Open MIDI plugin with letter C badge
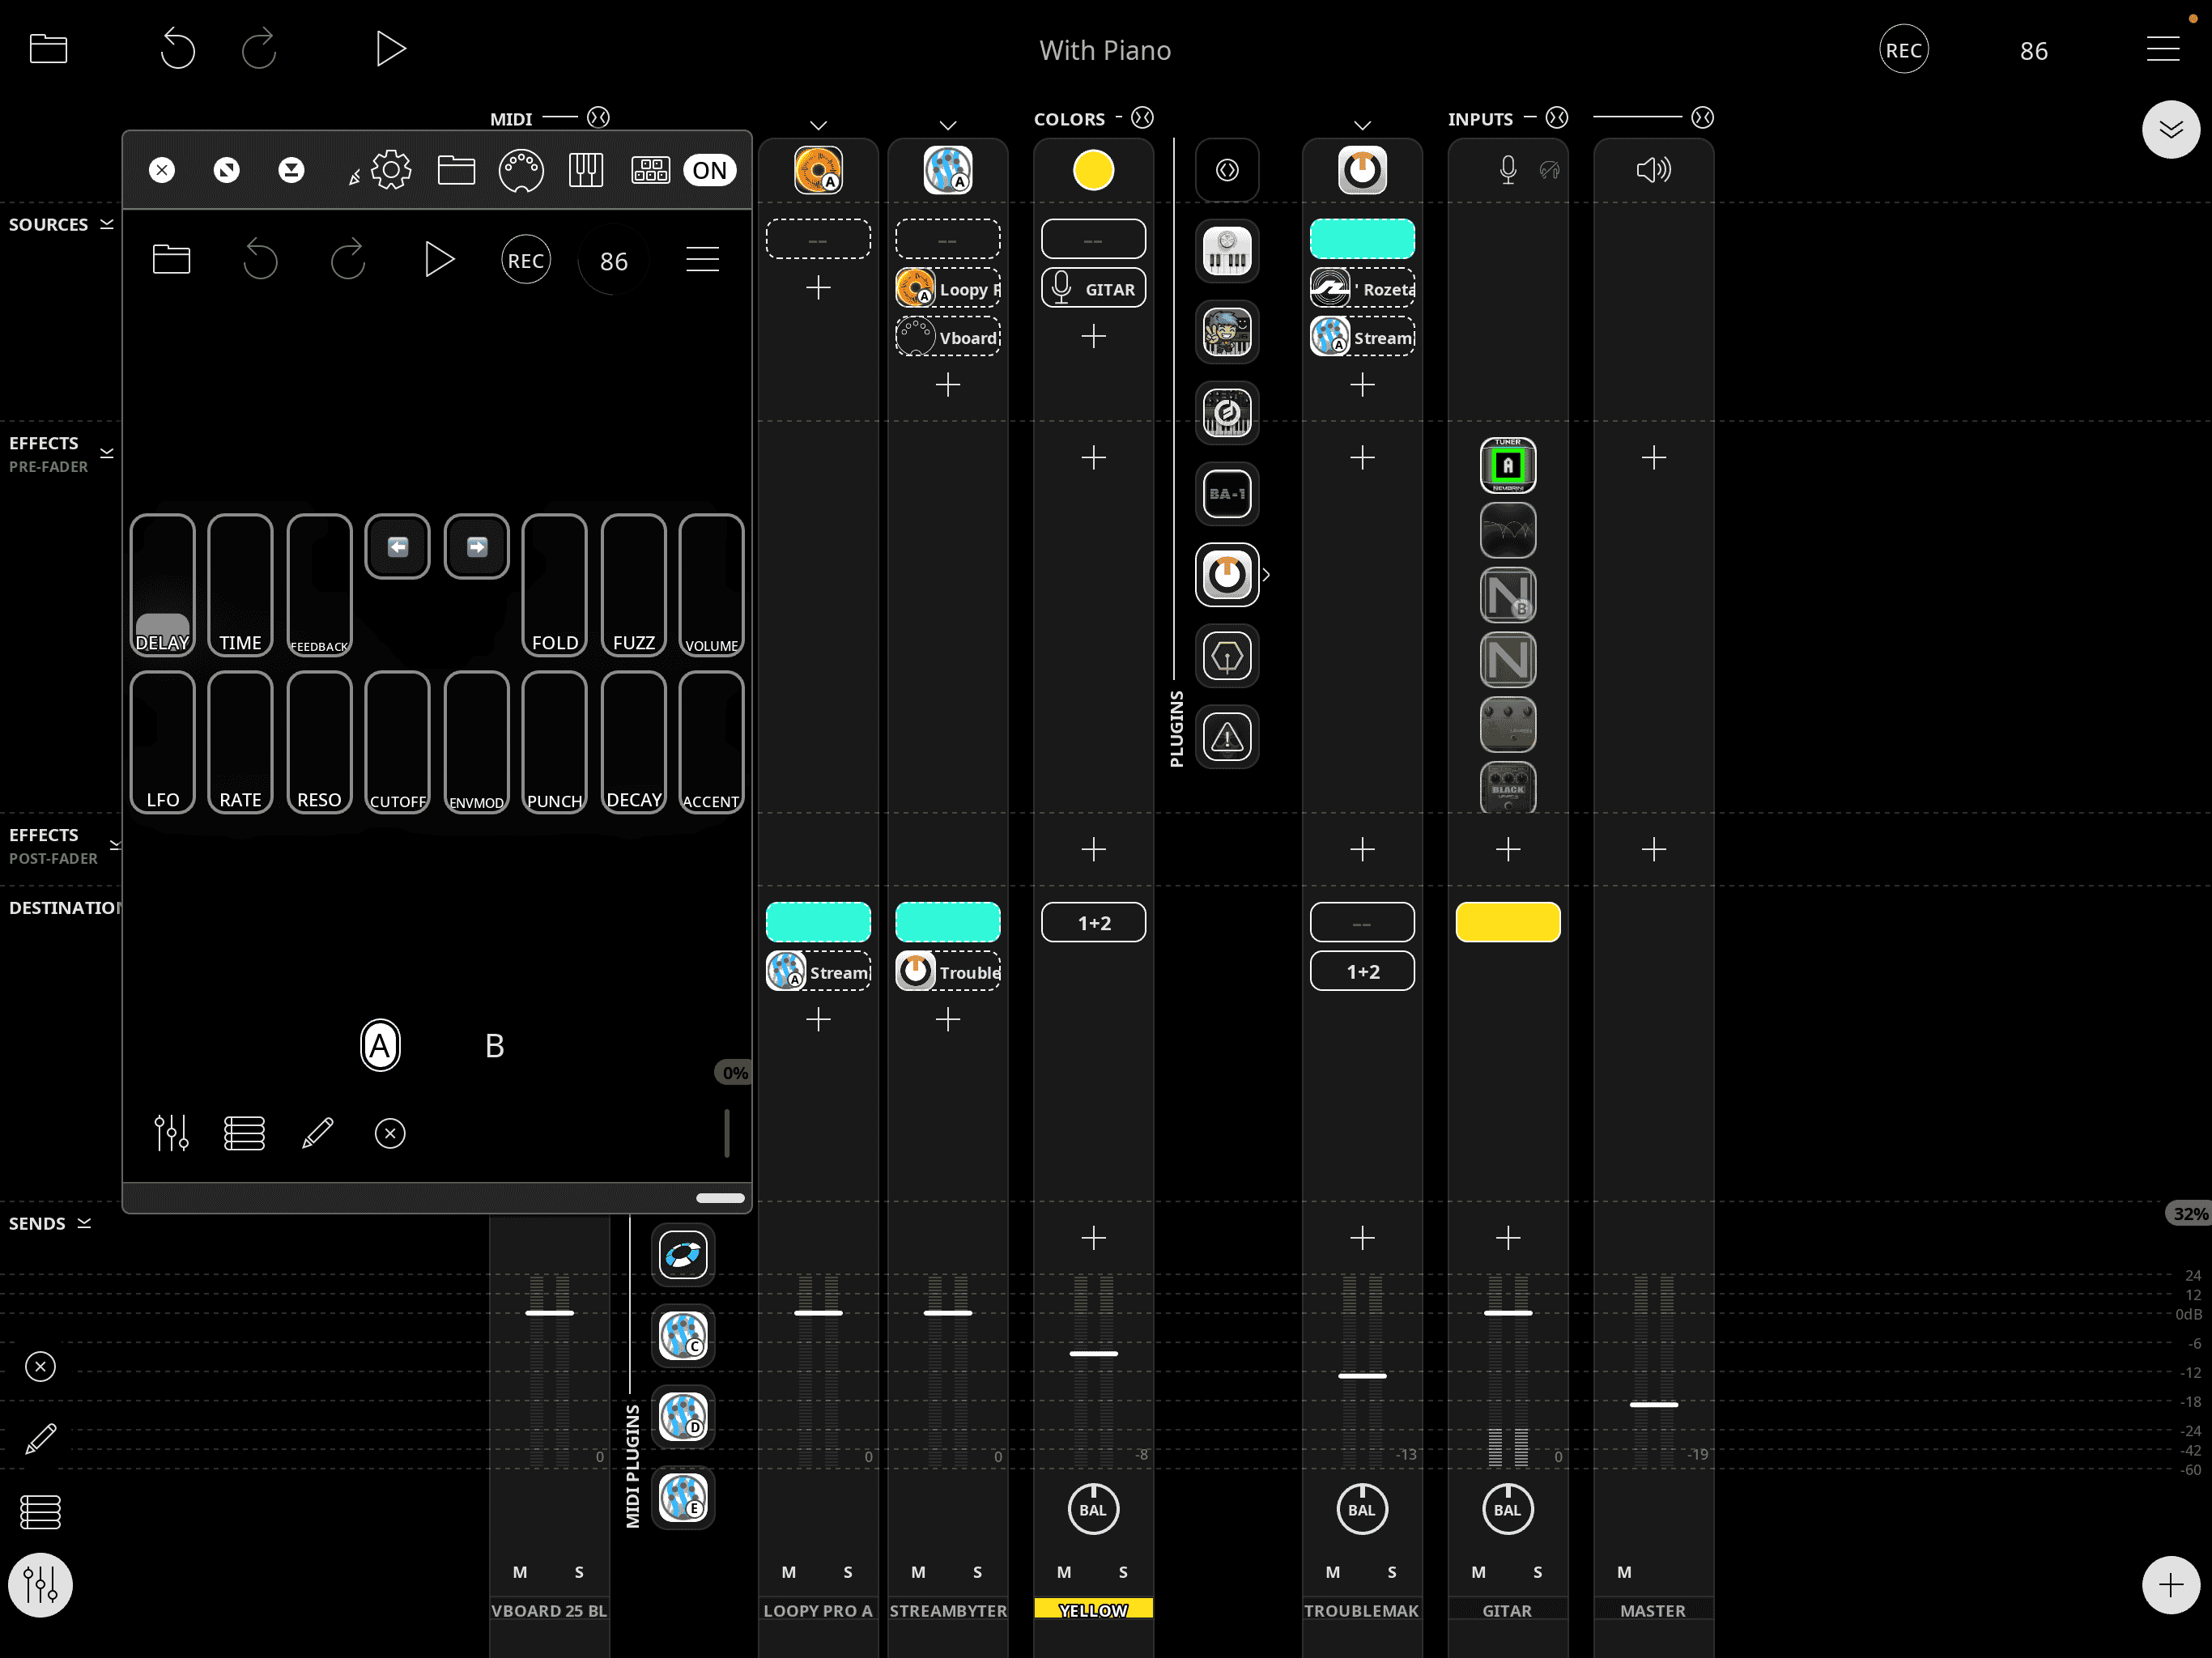 (683, 1335)
